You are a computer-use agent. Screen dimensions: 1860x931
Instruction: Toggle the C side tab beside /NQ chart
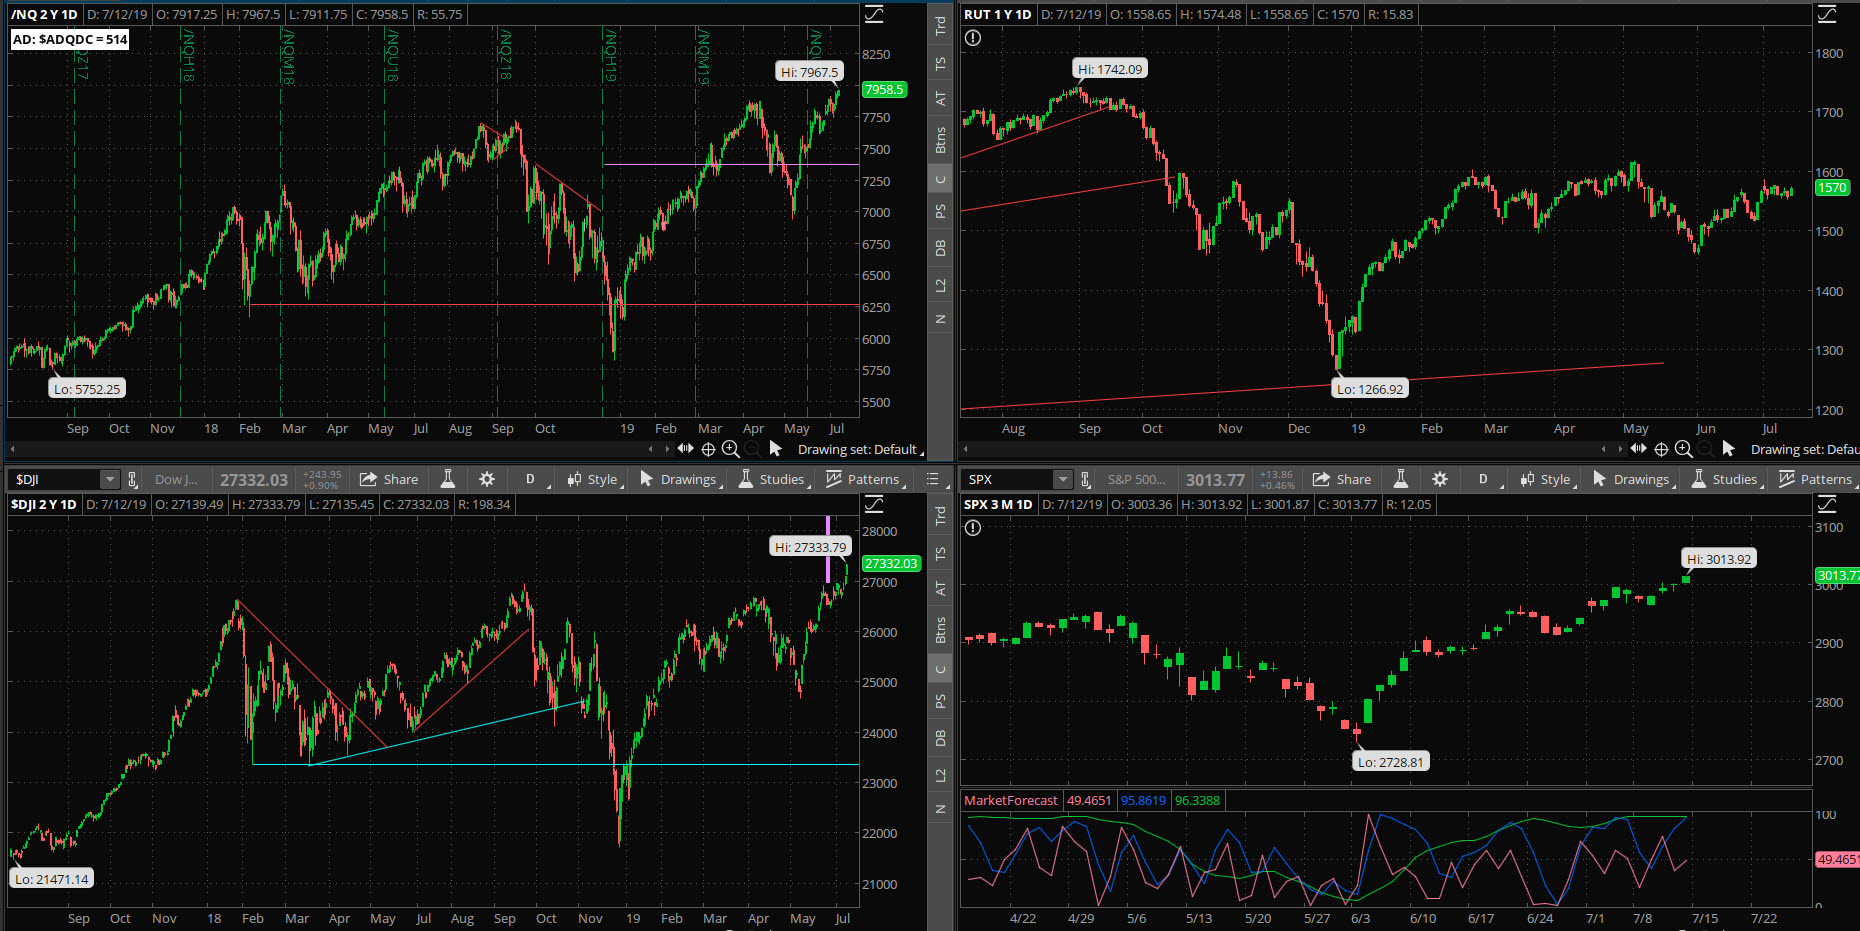point(940,180)
